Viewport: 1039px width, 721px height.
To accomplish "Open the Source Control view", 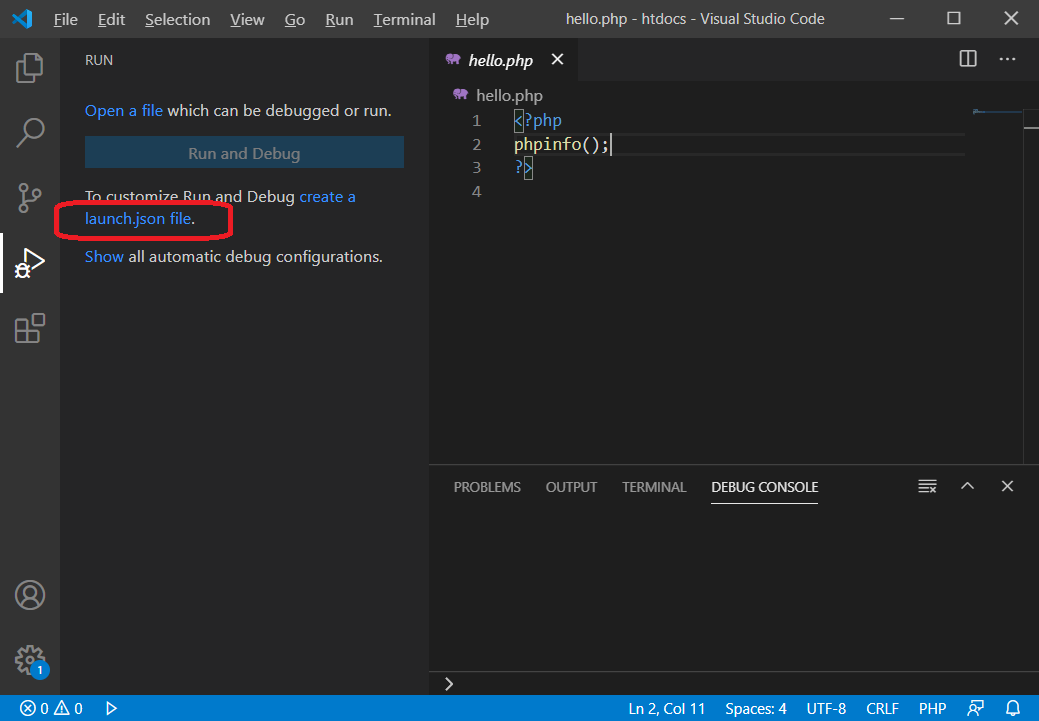I will coord(30,197).
